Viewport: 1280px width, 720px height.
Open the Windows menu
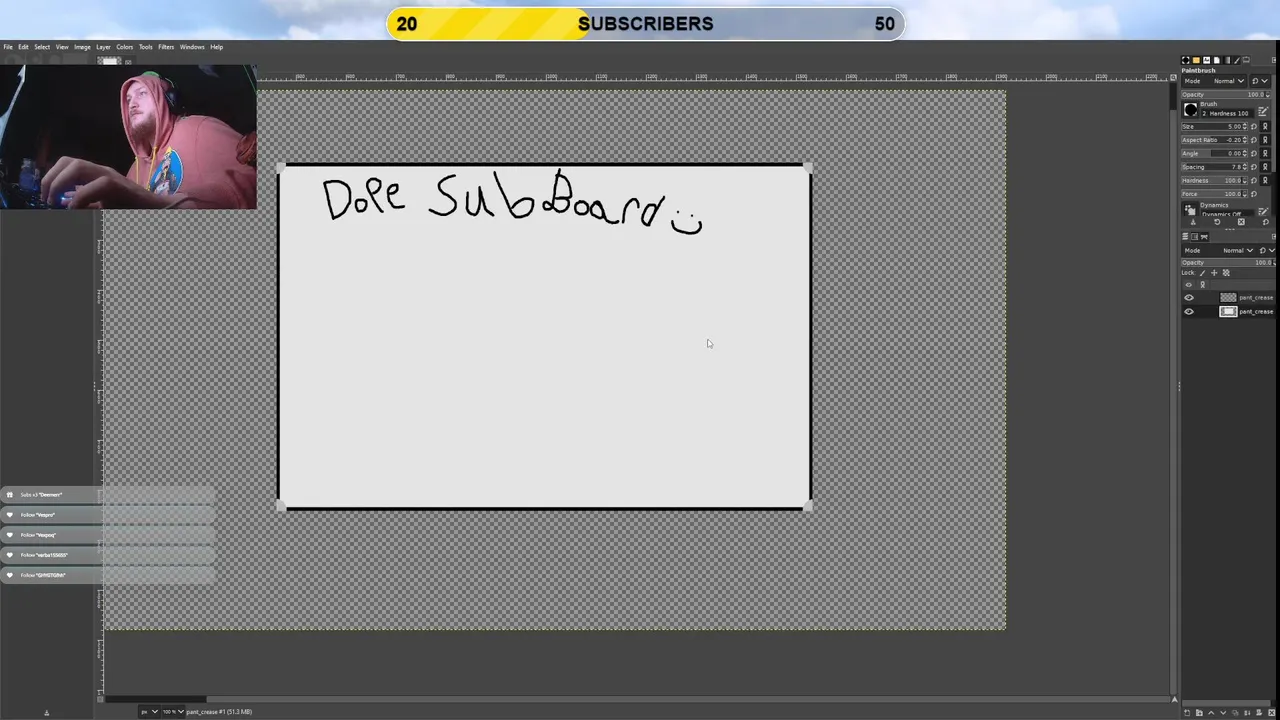point(192,47)
